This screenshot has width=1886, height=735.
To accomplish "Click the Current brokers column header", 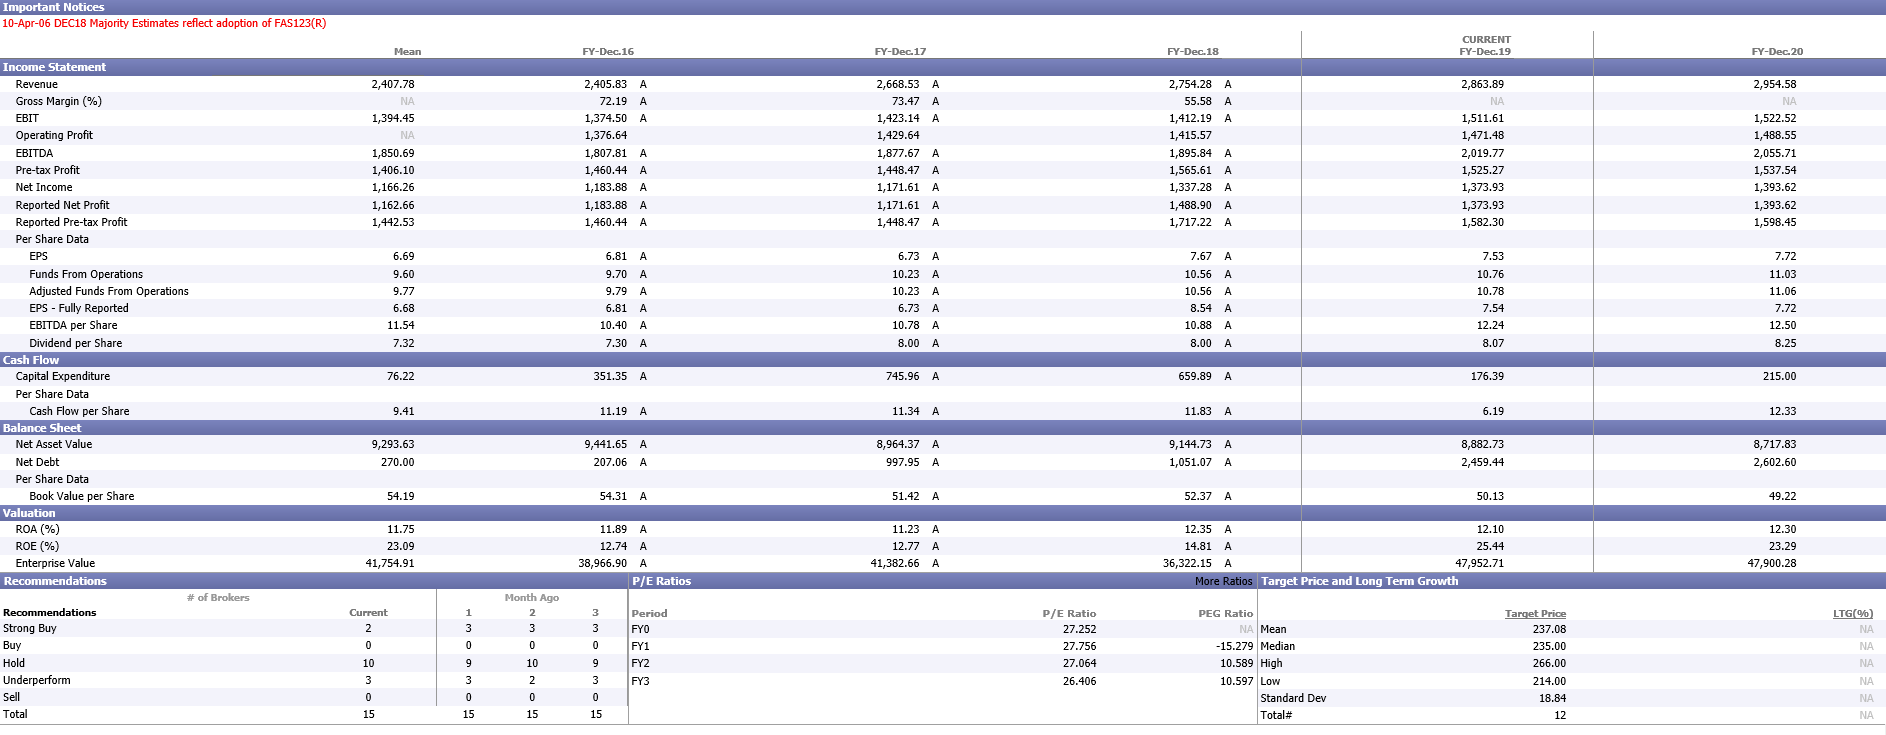I will click(x=368, y=612).
